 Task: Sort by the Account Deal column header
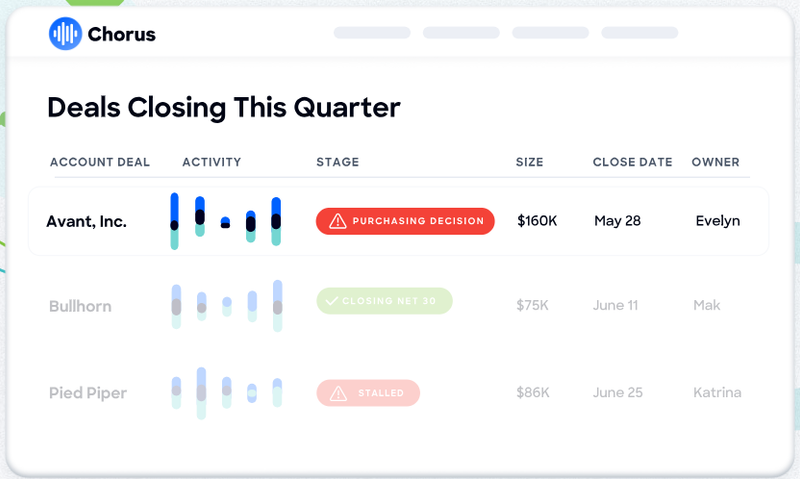tap(100, 162)
